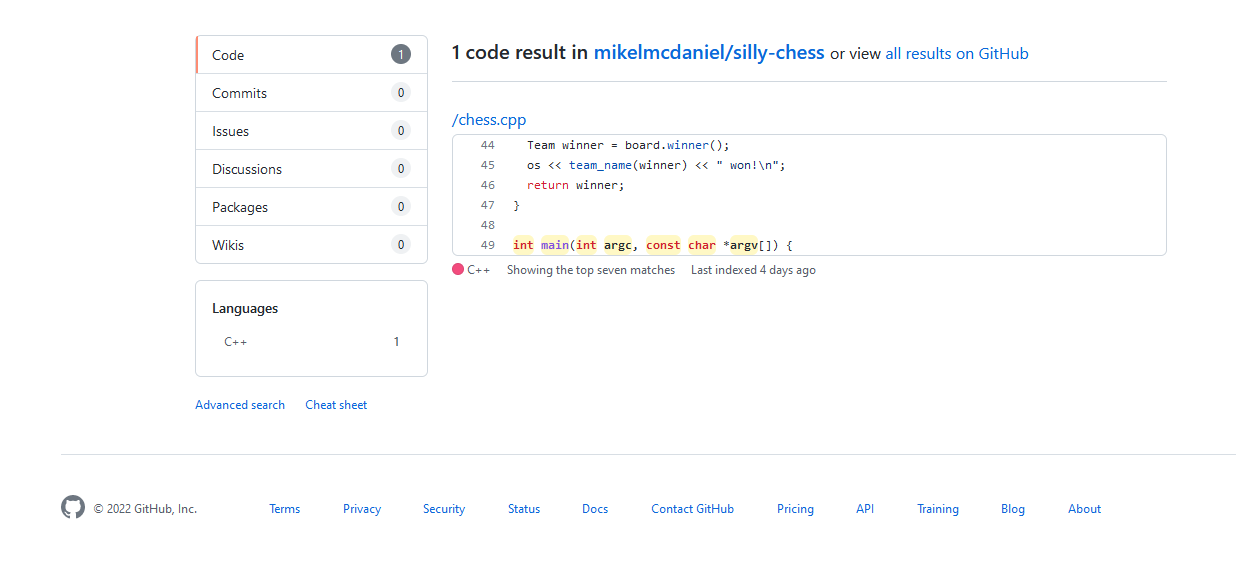Open the Terms footer link
The image size is (1236, 583).
click(x=284, y=509)
